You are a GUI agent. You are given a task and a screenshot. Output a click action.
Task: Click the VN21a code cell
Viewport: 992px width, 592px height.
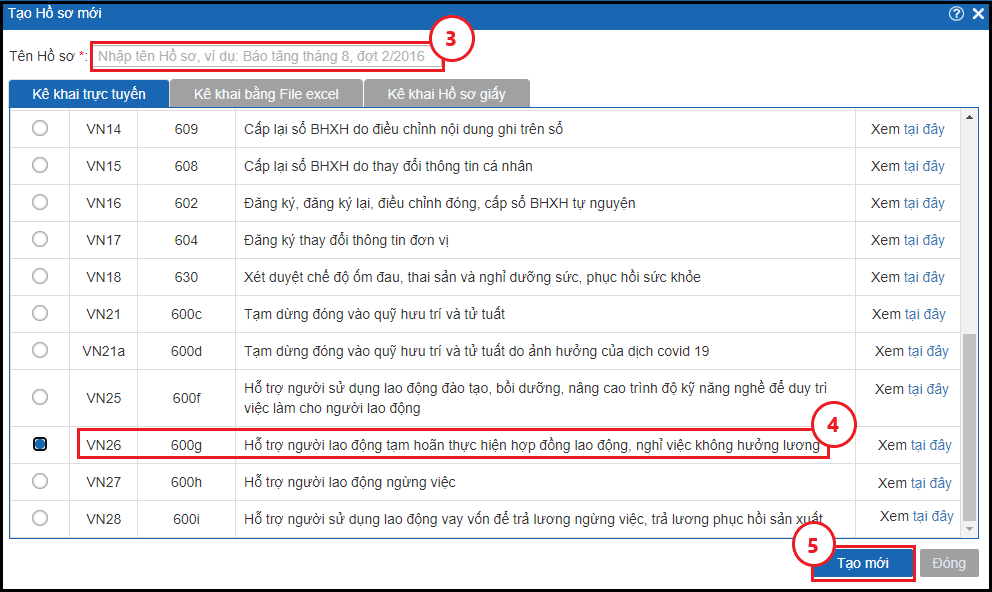pos(104,351)
